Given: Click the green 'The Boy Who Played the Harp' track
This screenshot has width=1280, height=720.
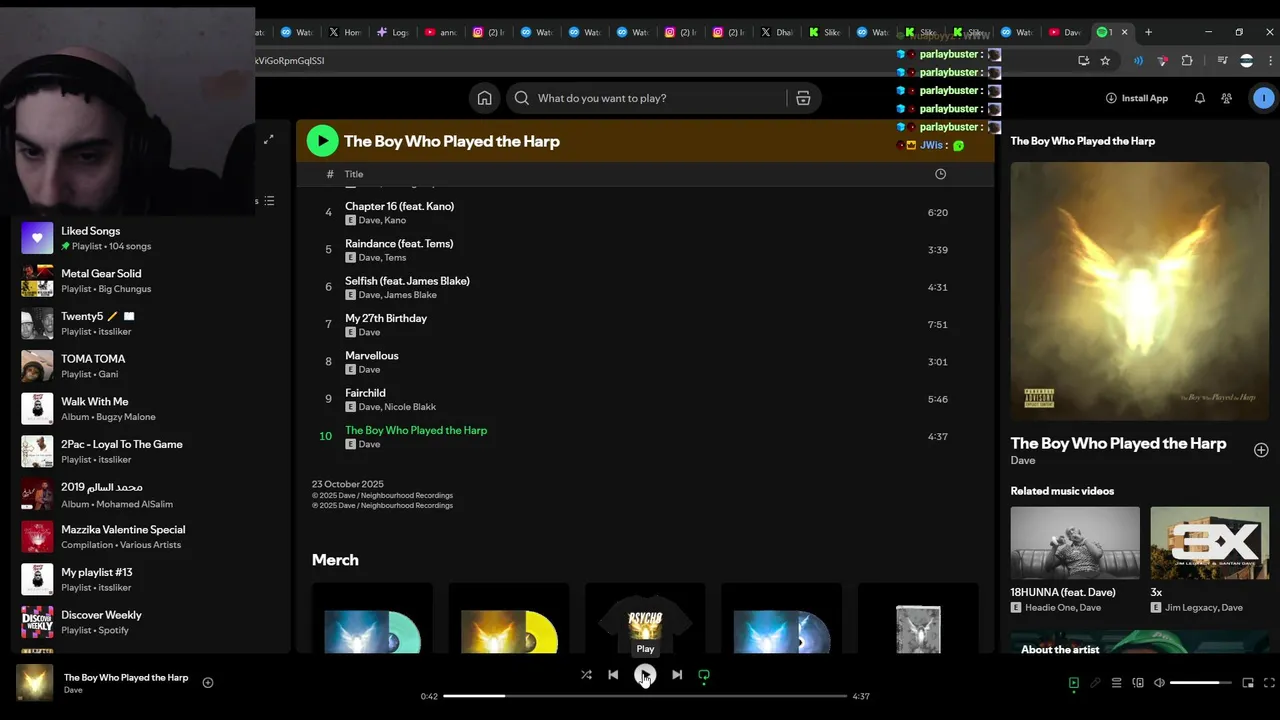Looking at the screenshot, I should point(416,430).
